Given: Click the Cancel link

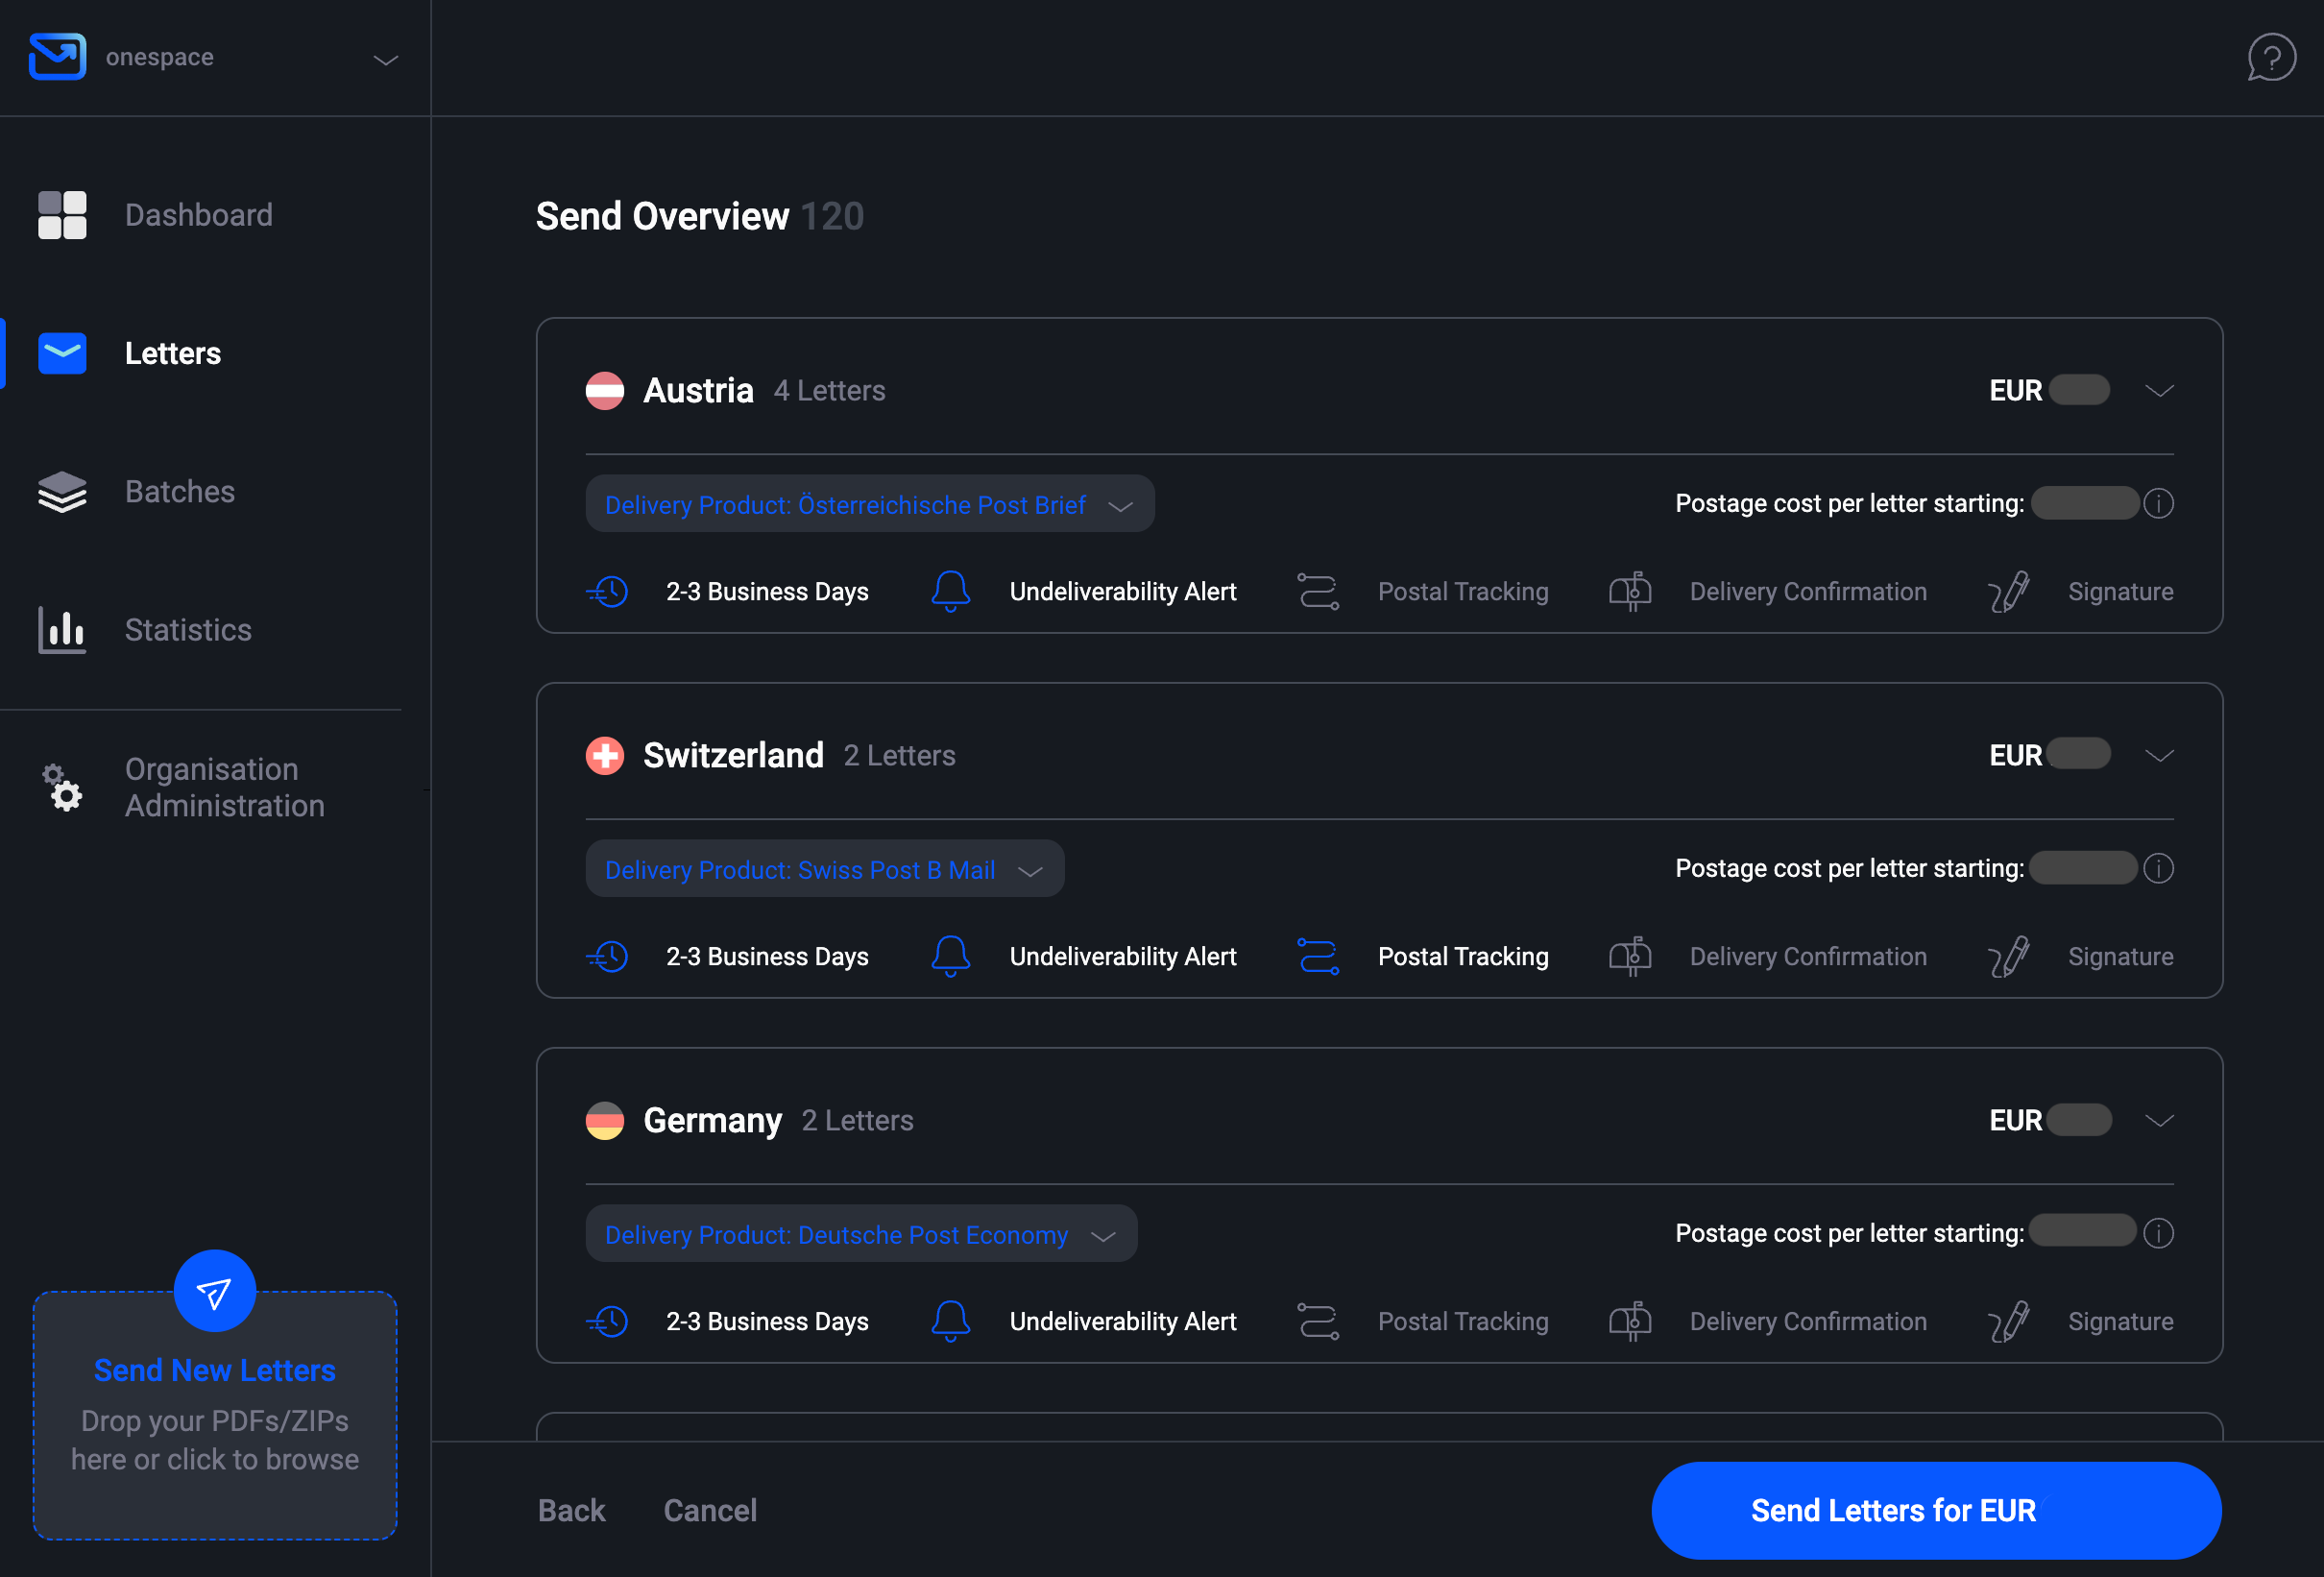Looking at the screenshot, I should [710, 1510].
